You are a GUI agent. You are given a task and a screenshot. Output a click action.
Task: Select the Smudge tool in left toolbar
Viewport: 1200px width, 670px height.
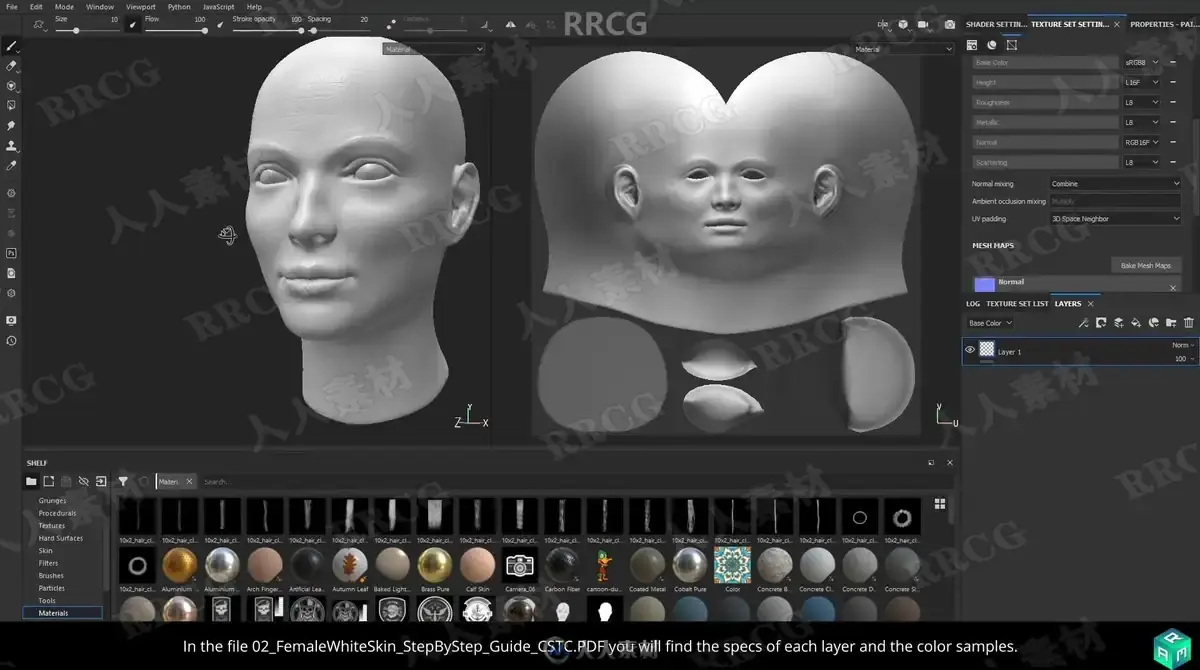pos(11,125)
